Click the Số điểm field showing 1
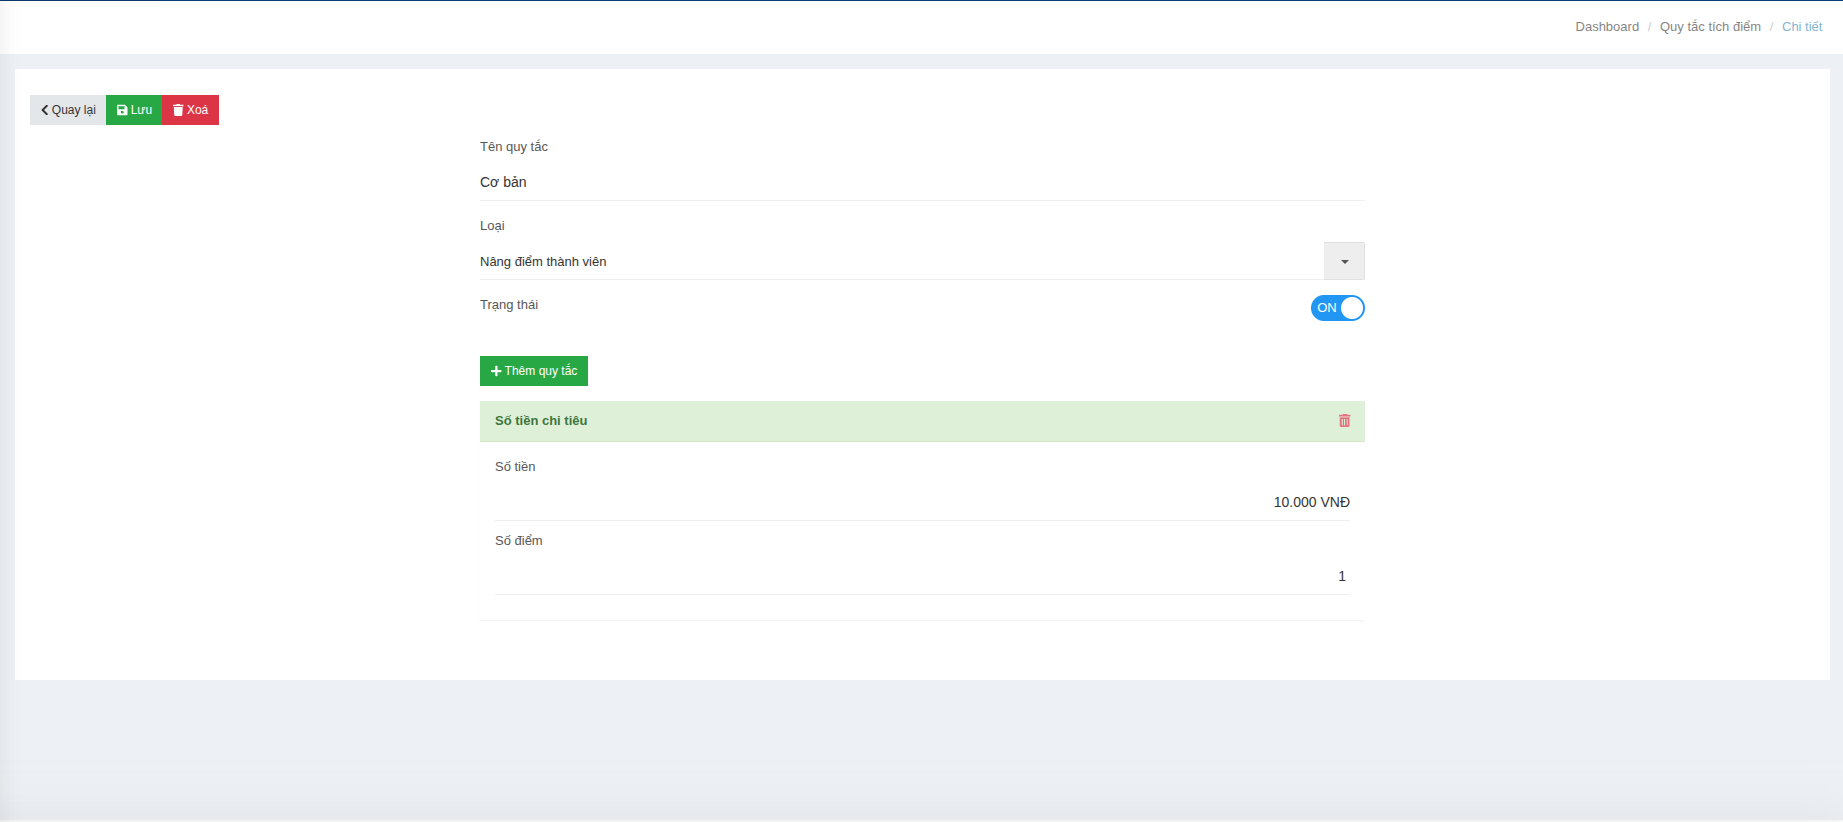Screen dimensions: 1843x822 (x=920, y=576)
